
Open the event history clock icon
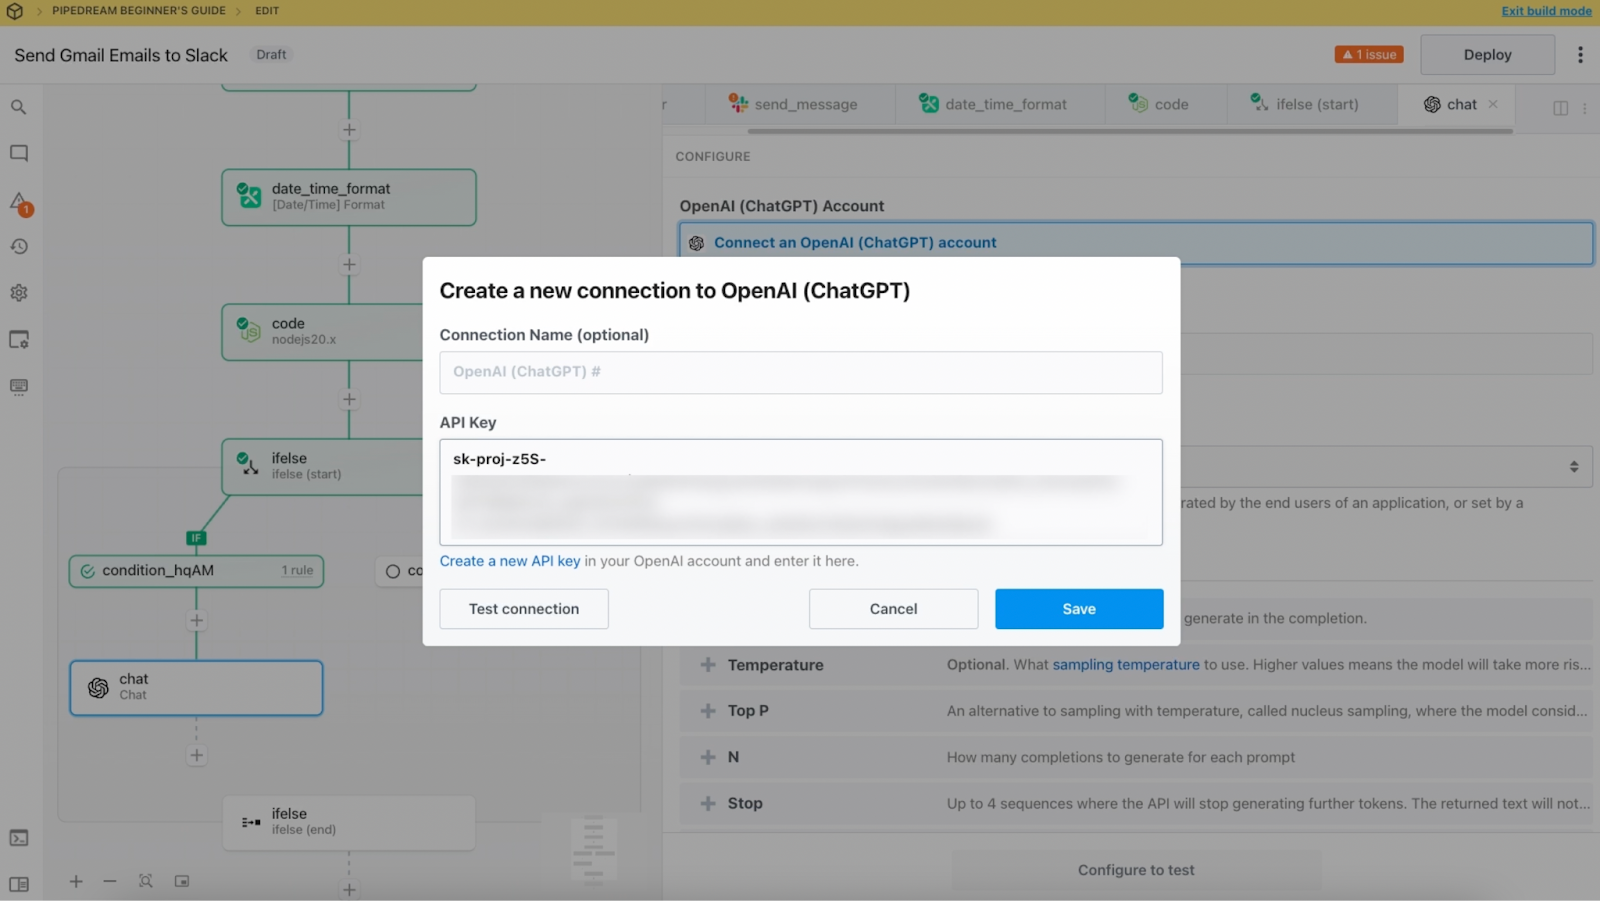19,247
